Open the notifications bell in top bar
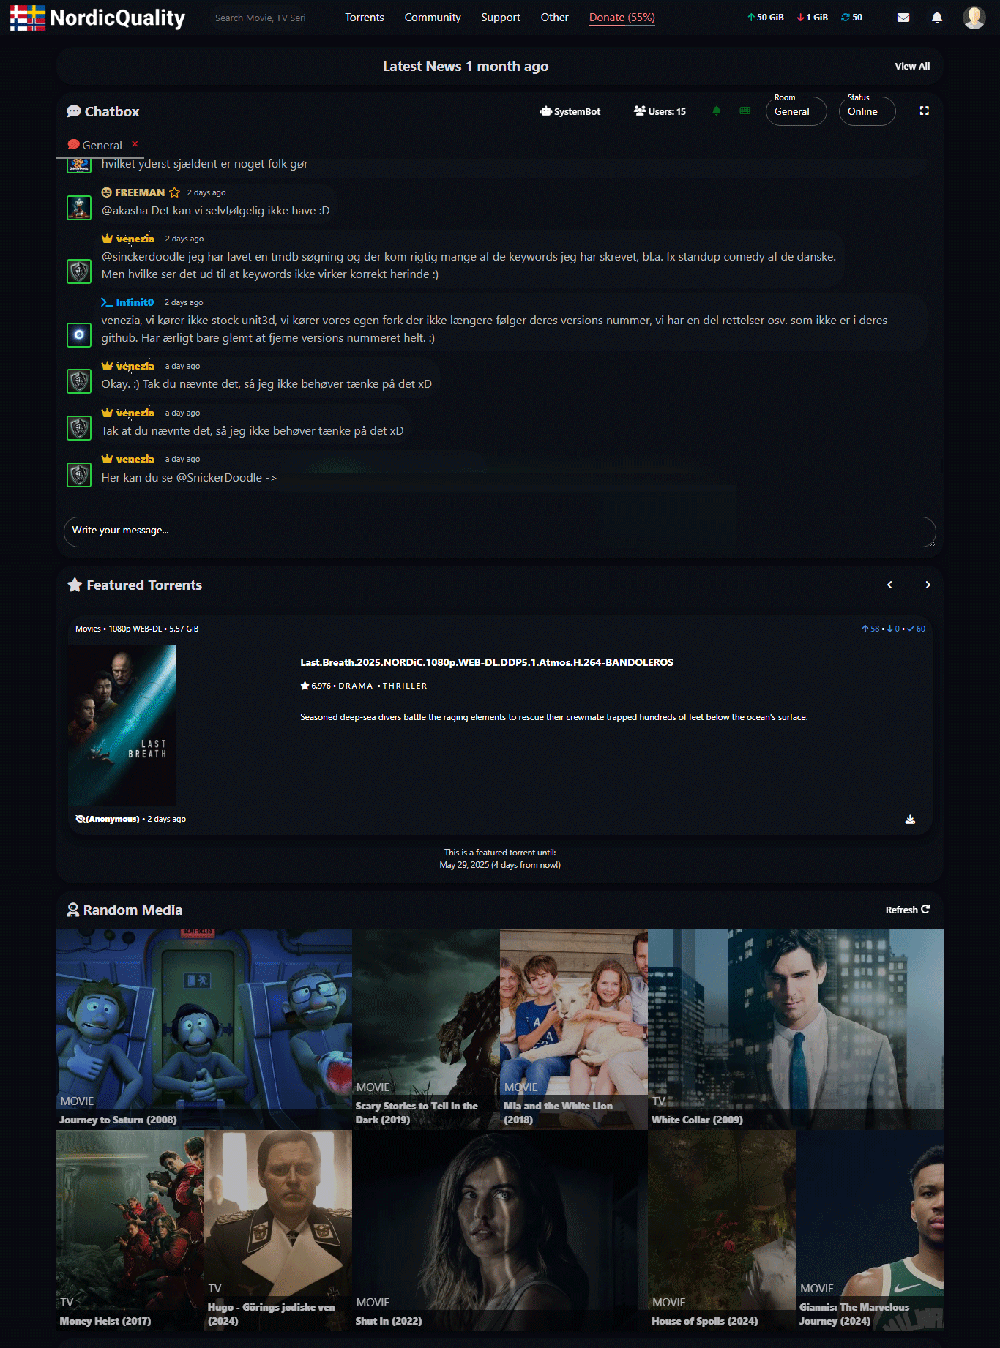This screenshot has height=1348, width=1000. [x=937, y=17]
